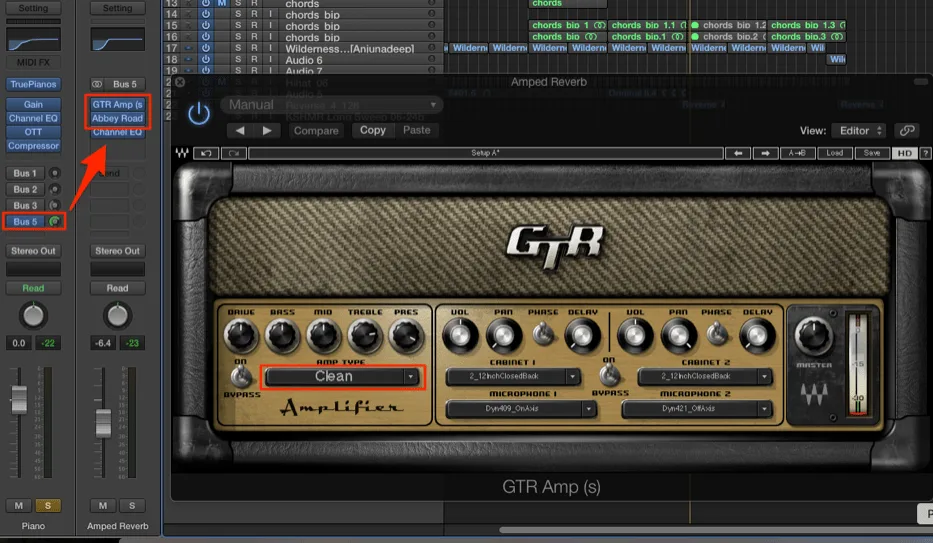
Task: Open the View Editor dropdown
Action: pos(860,131)
